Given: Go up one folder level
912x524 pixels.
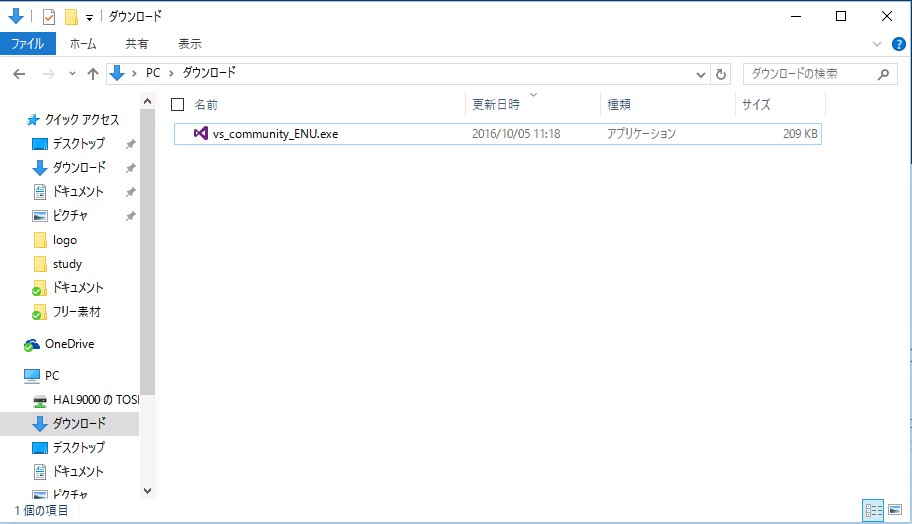Looking at the screenshot, I should pyautogui.click(x=92, y=74).
